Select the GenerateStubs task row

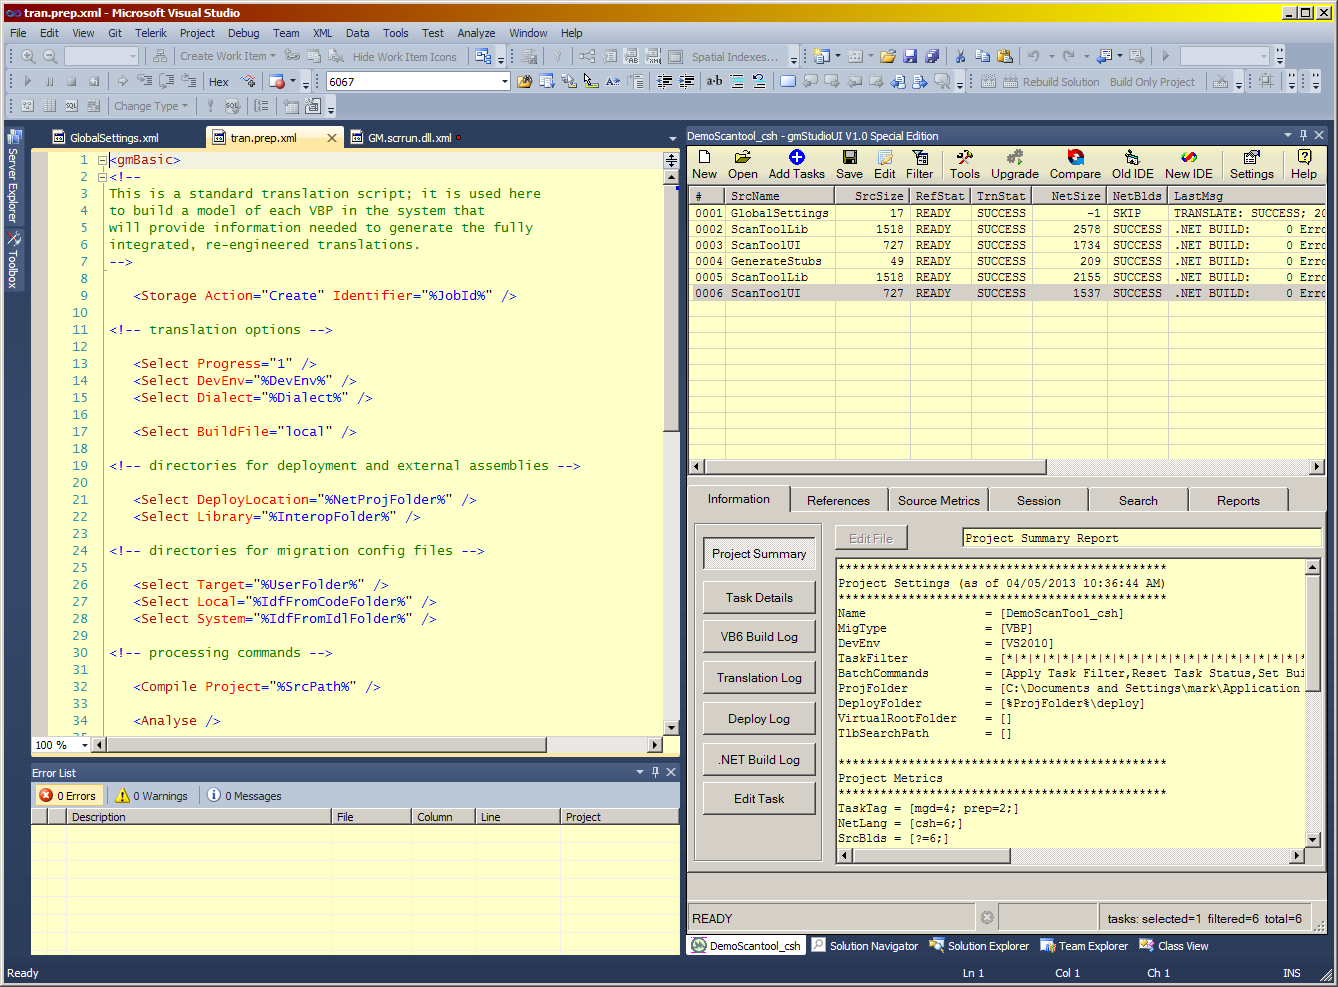(x=775, y=261)
